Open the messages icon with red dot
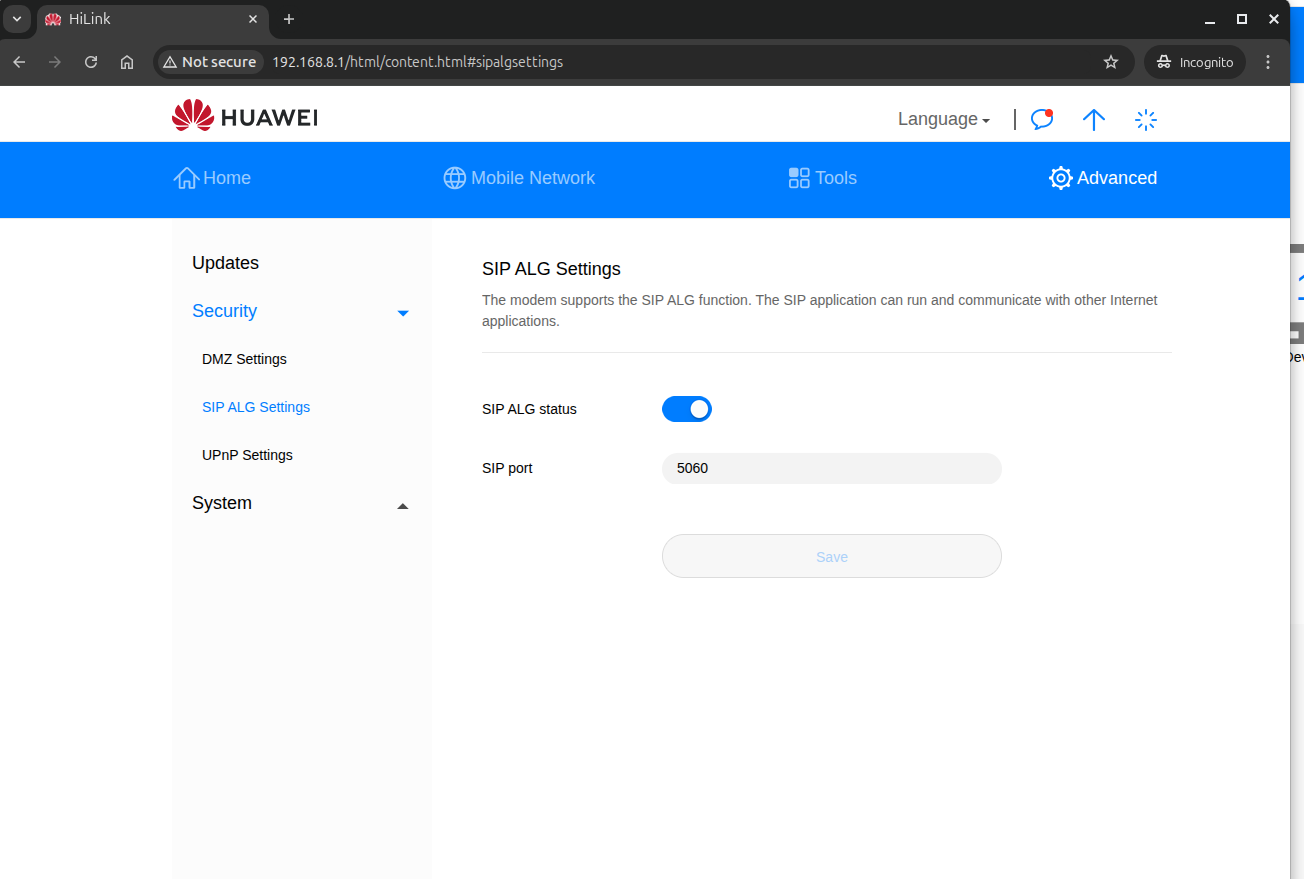 [1042, 119]
